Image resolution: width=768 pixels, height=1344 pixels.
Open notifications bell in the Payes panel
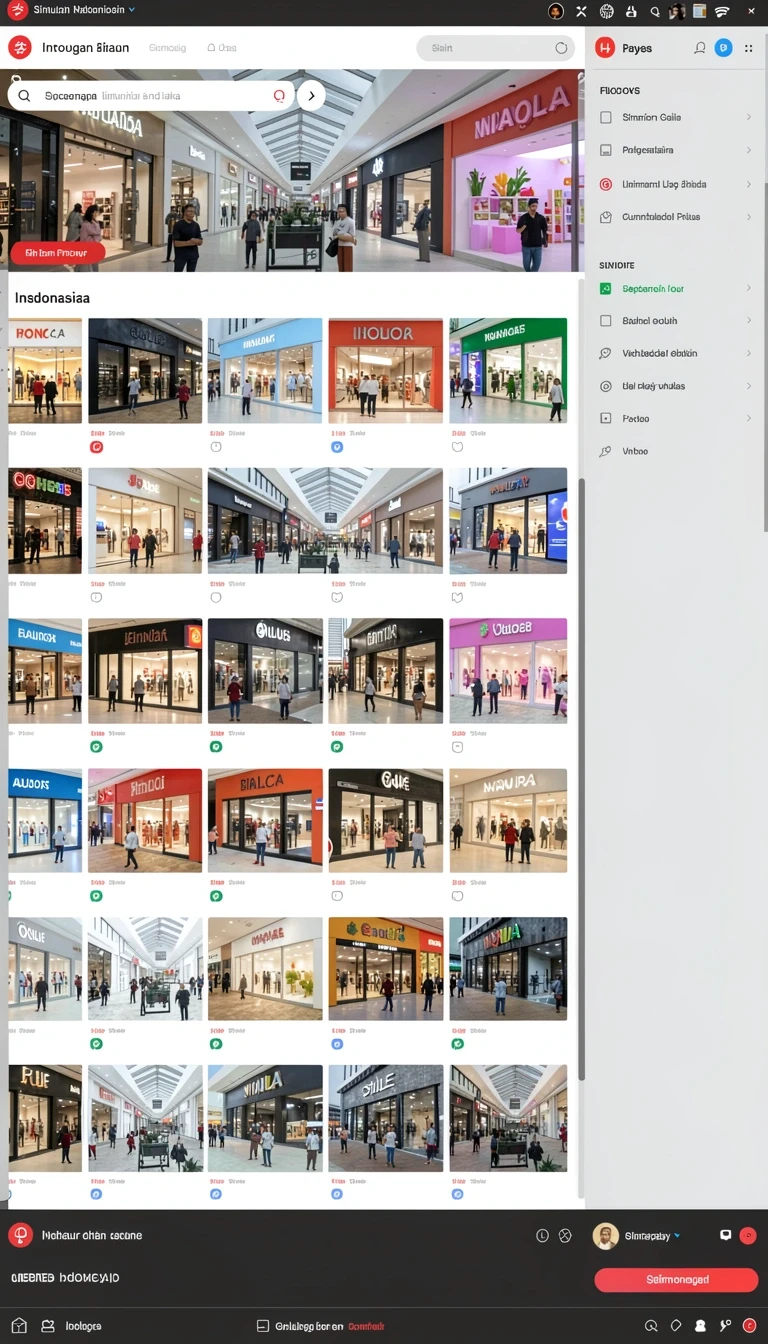pos(700,48)
